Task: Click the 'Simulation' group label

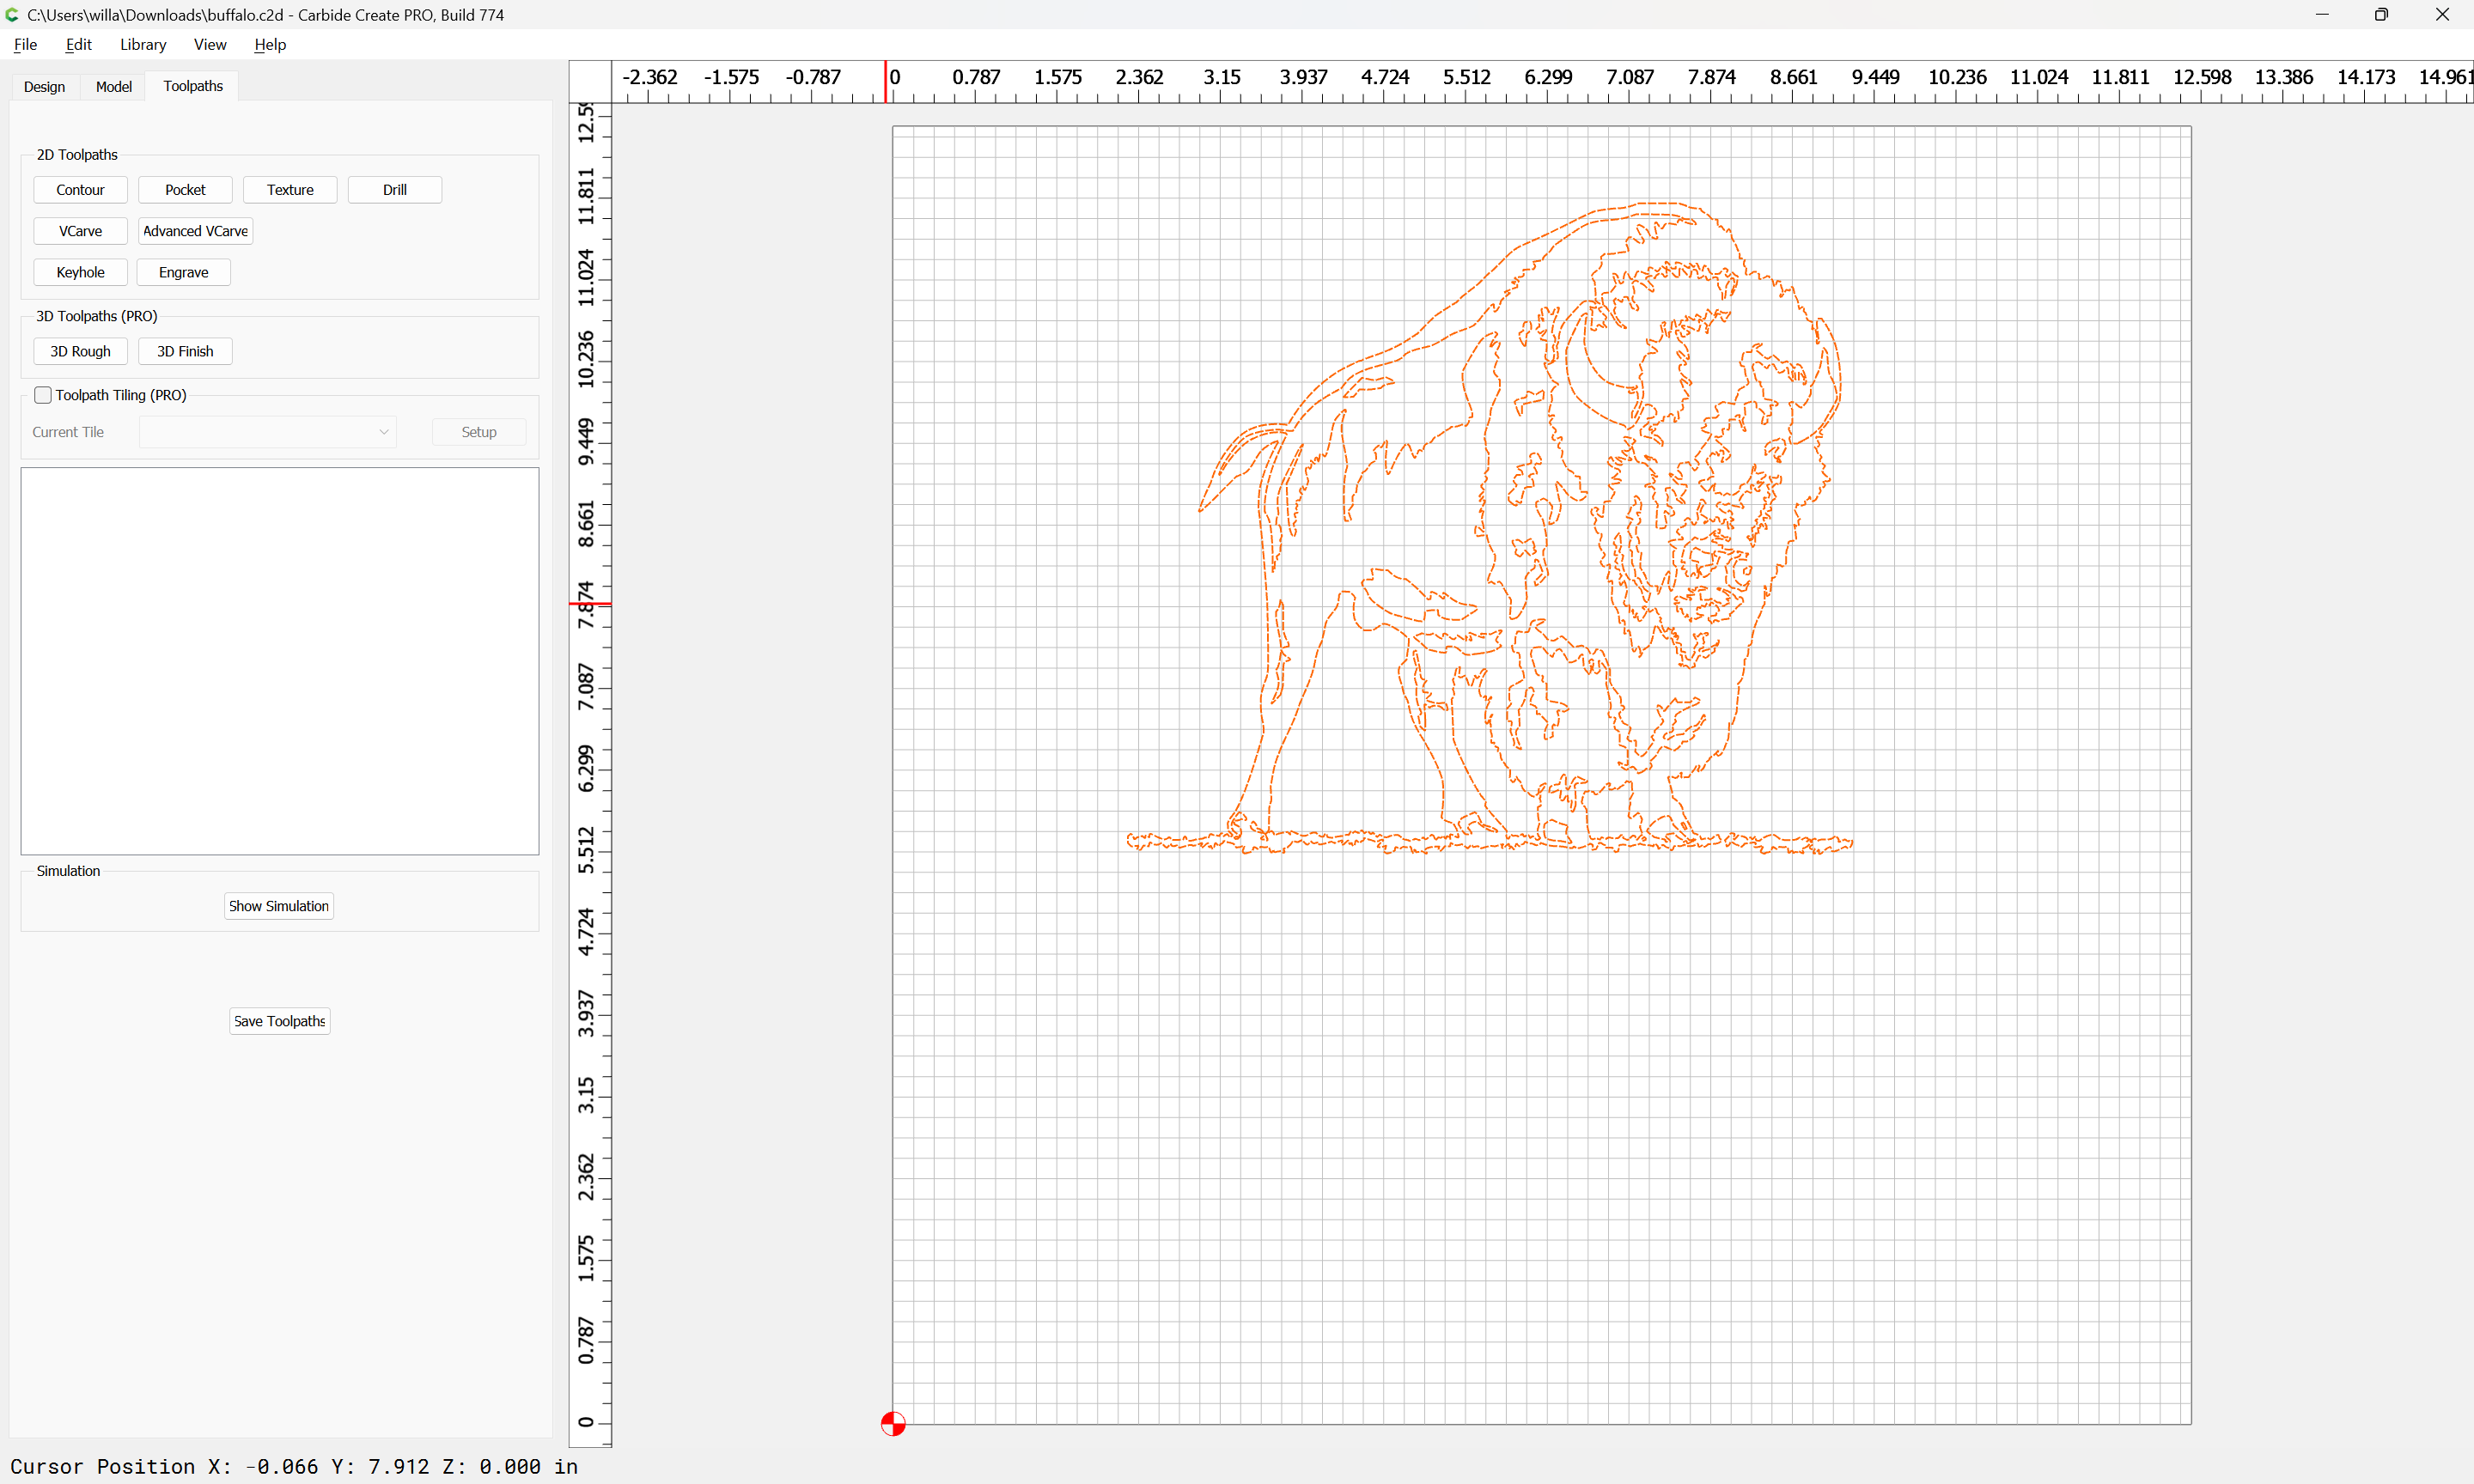Action: [68, 871]
